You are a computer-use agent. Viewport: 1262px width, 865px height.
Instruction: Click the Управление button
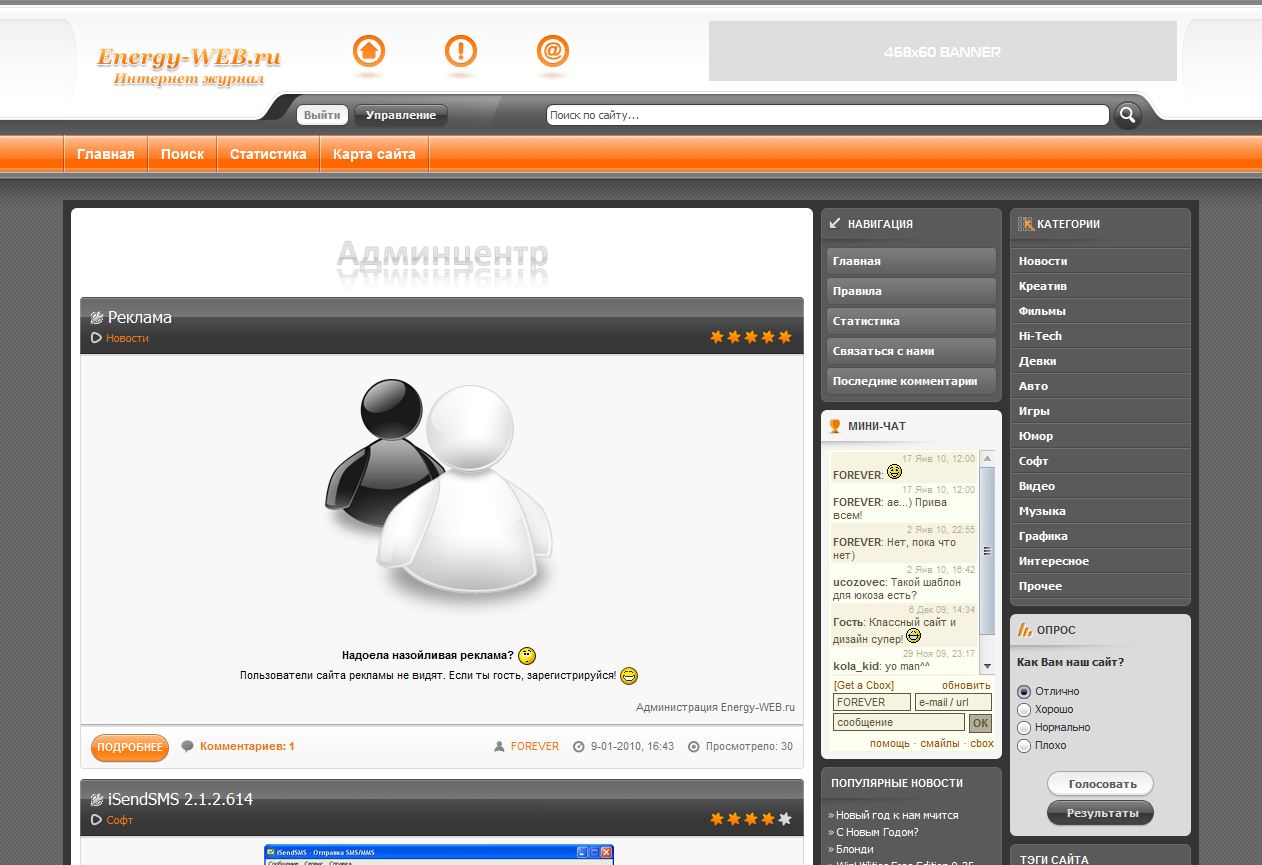pos(401,115)
